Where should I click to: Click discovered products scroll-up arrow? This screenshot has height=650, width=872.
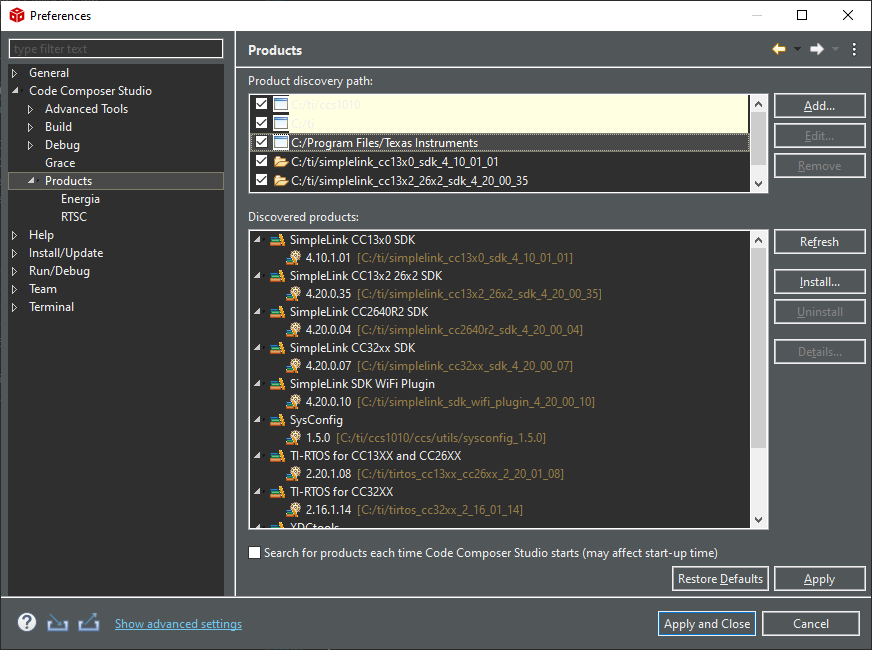point(759,240)
